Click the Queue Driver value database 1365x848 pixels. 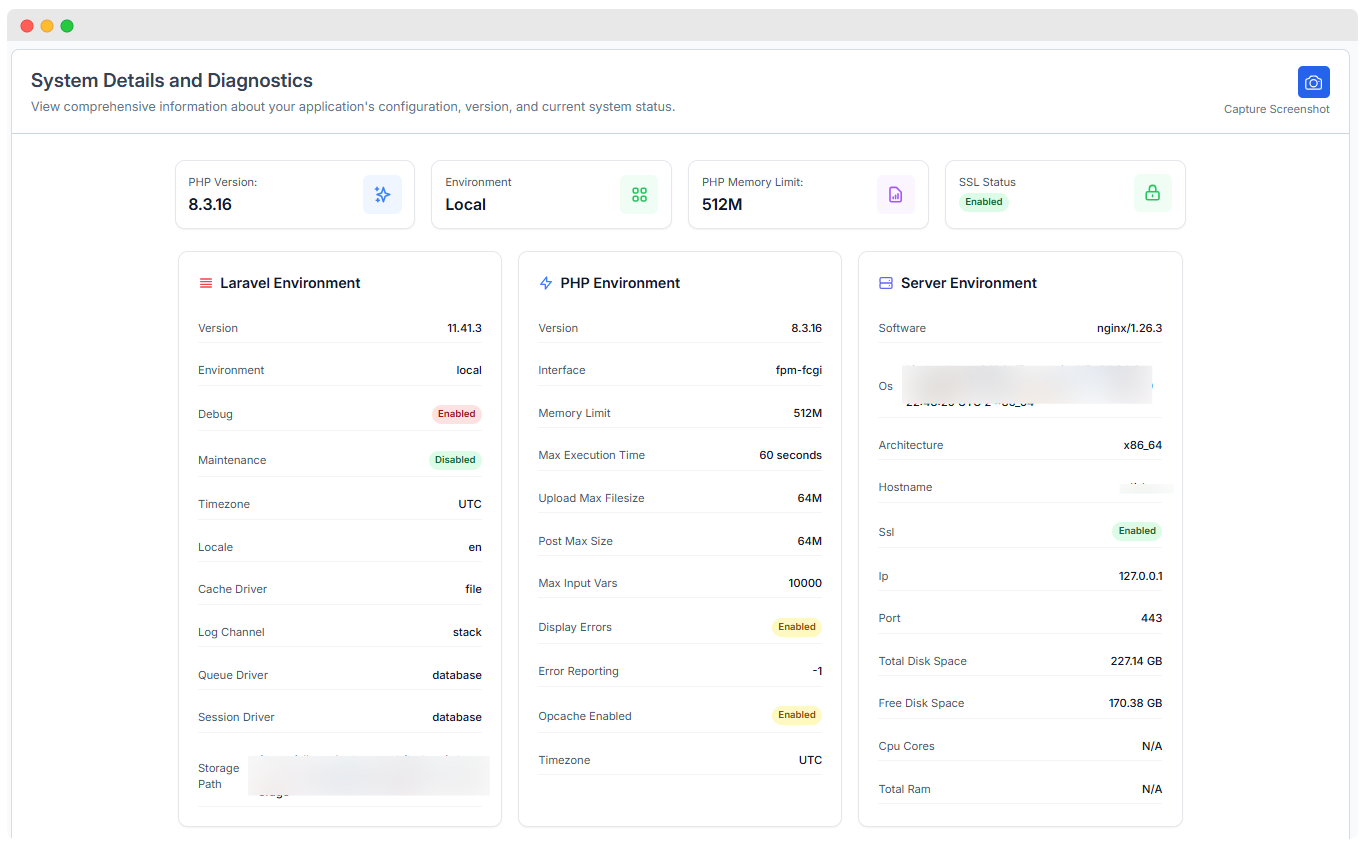[x=457, y=675]
